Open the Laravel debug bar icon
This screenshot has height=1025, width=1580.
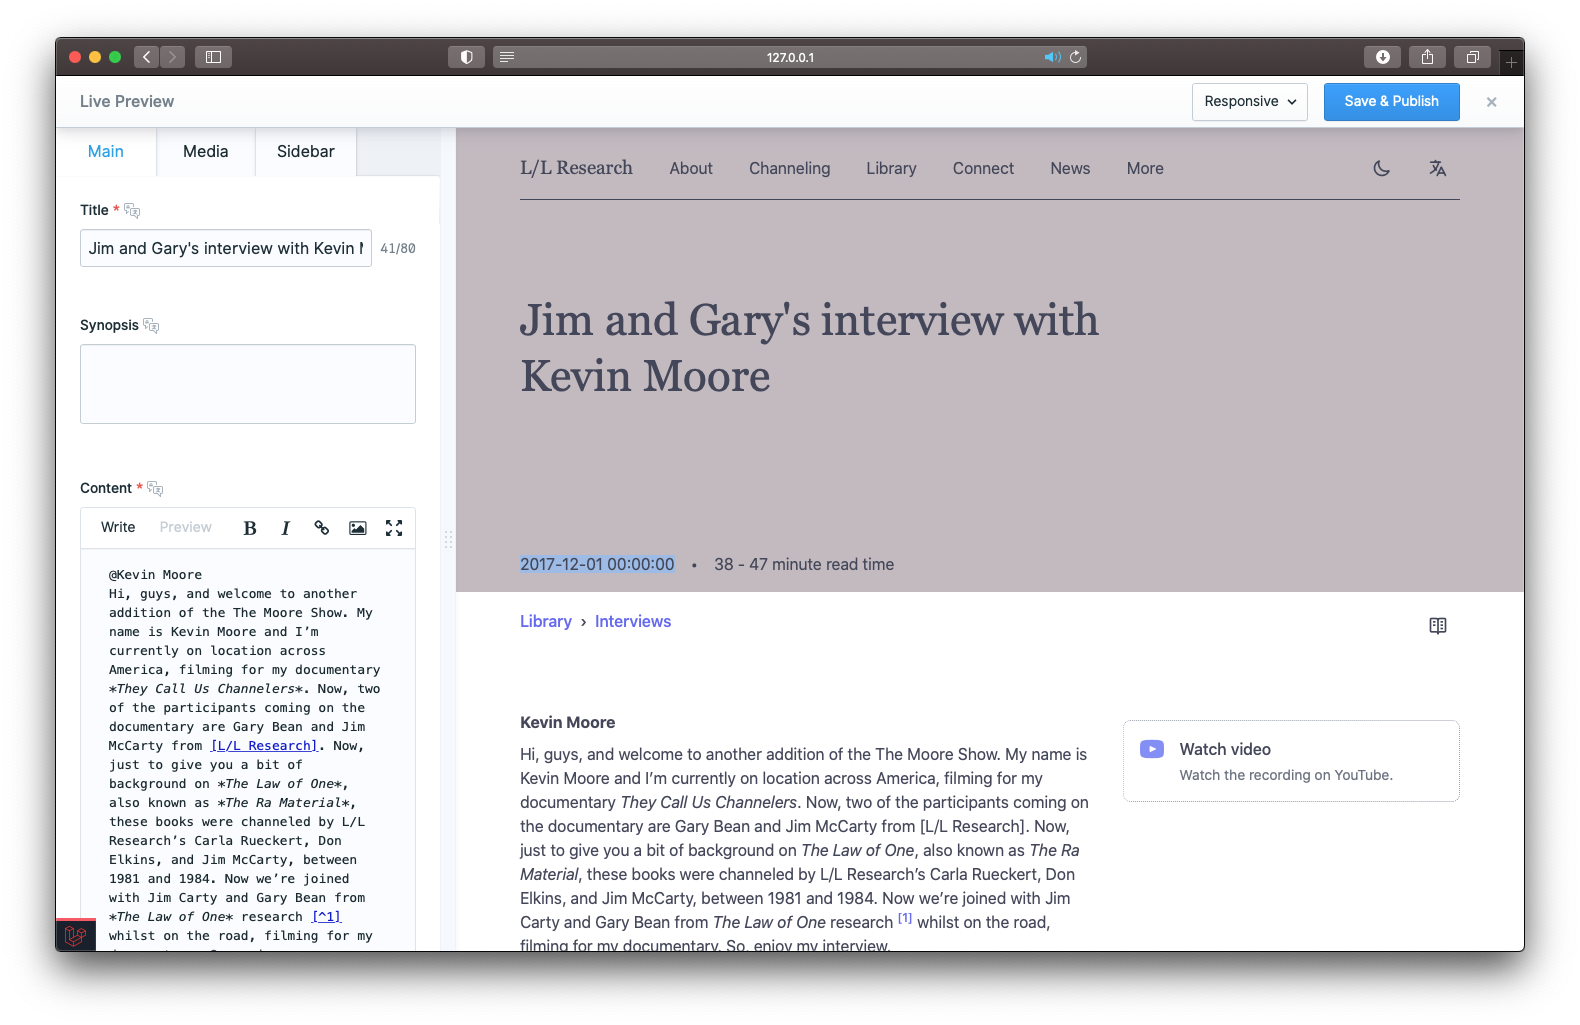tap(75, 936)
